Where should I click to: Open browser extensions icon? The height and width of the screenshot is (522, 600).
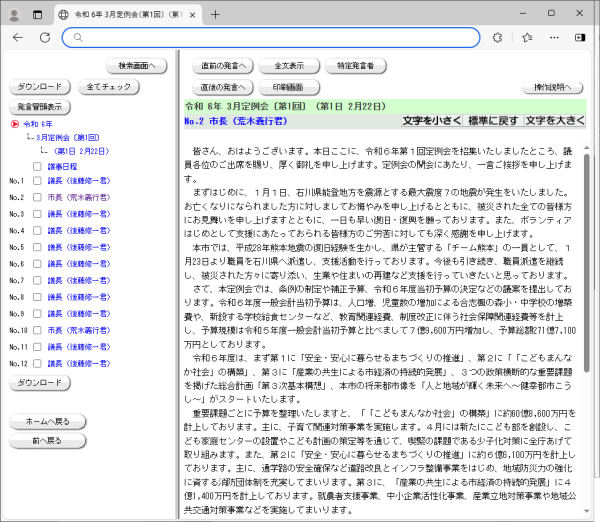497,38
